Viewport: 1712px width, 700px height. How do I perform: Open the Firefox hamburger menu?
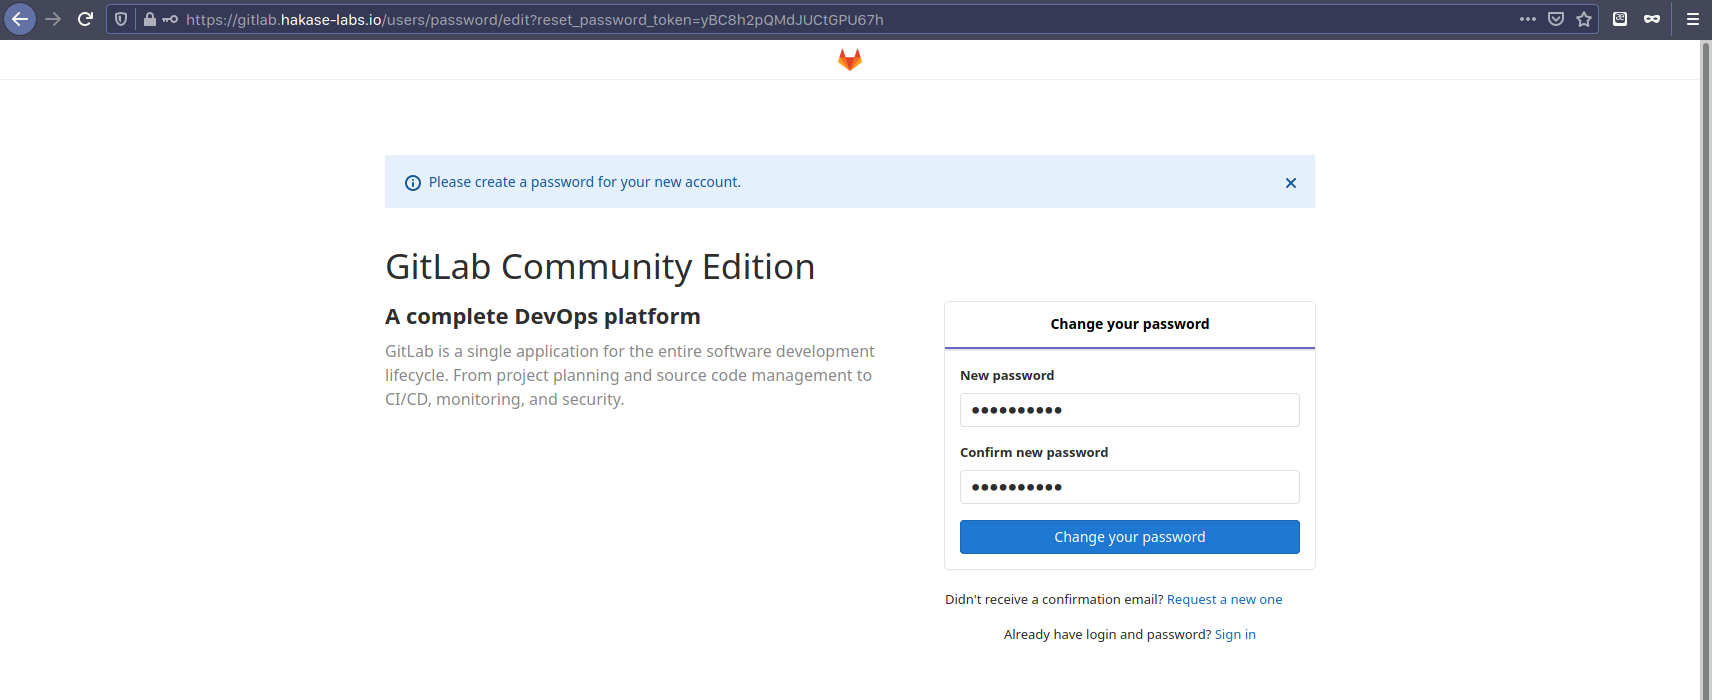1693,19
